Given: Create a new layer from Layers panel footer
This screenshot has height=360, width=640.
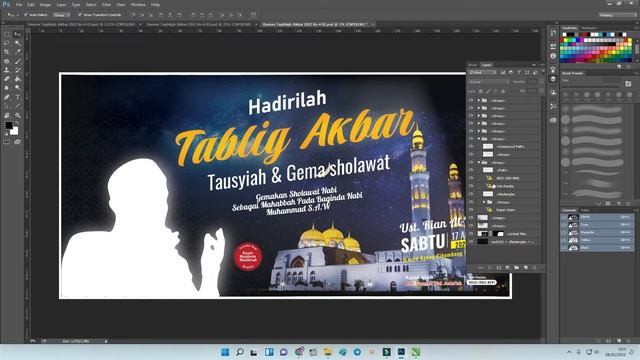Looking at the screenshot, I should pyautogui.click(x=525, y=268).
